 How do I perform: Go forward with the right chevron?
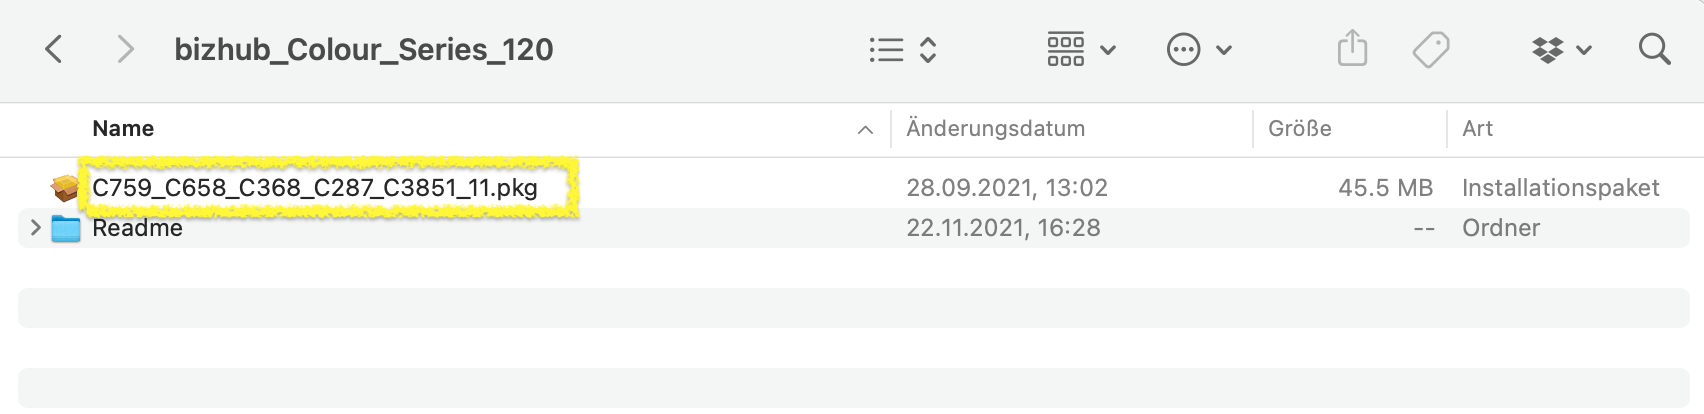click(x=125, y=49)
